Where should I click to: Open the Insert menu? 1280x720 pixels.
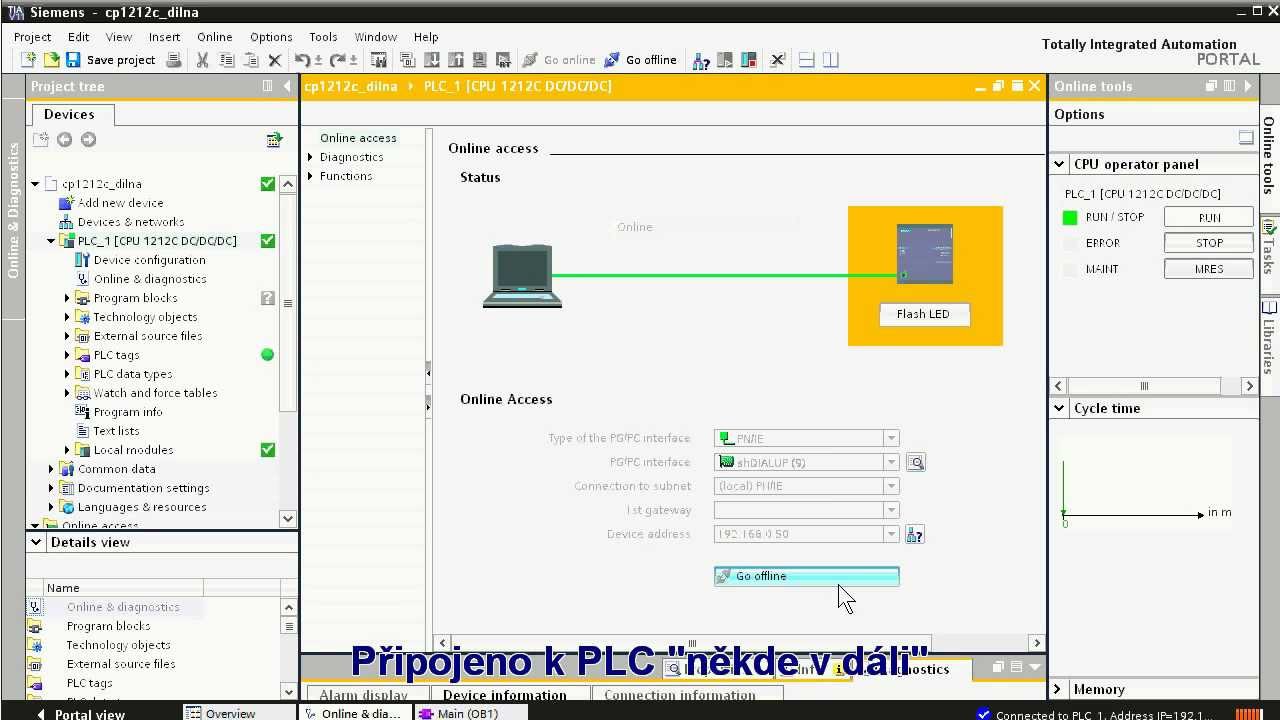(164, 37)
